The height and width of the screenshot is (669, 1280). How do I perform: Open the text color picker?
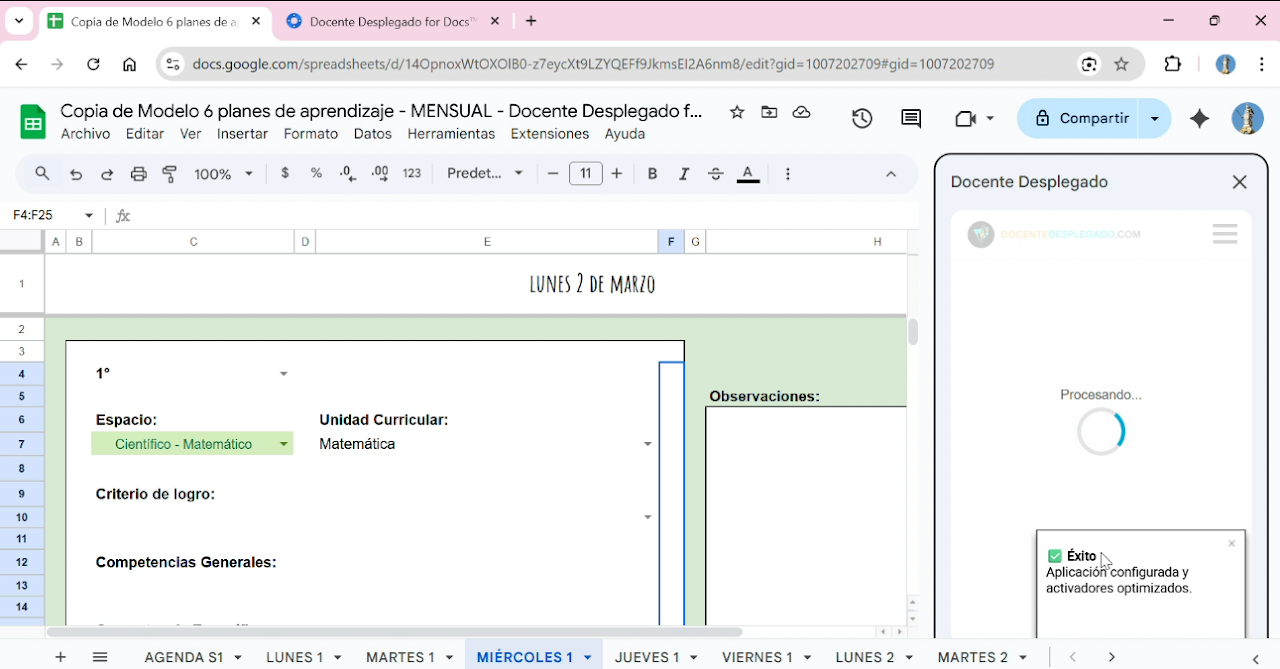coord(748,174)
